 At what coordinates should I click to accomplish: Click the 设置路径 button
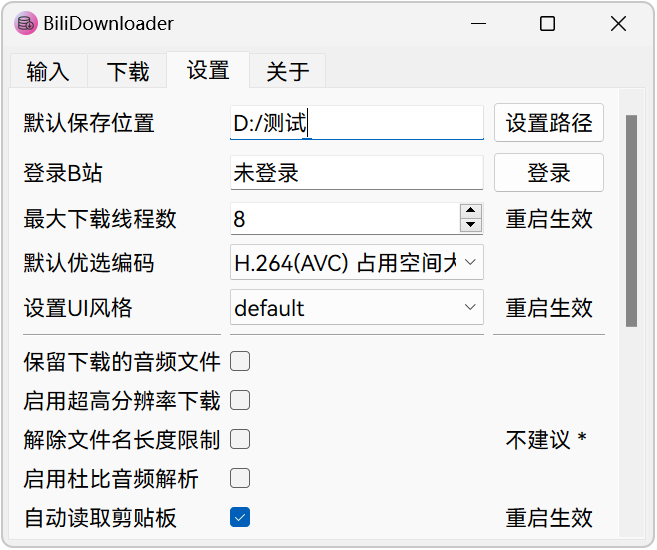pos(548,123)
